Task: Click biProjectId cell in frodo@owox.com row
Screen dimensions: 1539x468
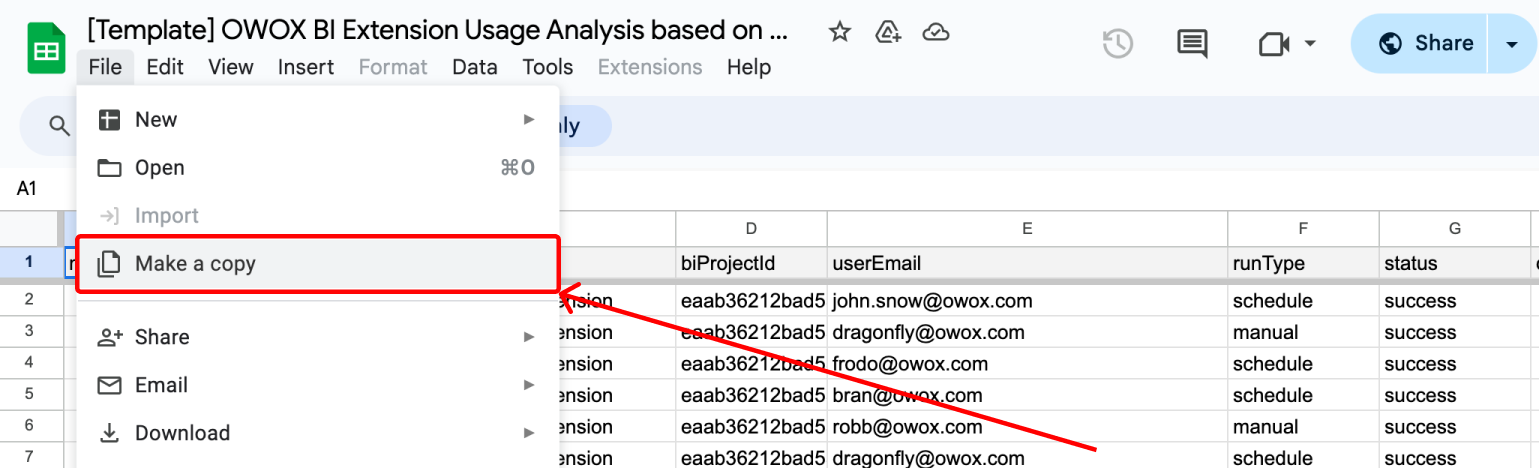Action: tap(751, 364)
